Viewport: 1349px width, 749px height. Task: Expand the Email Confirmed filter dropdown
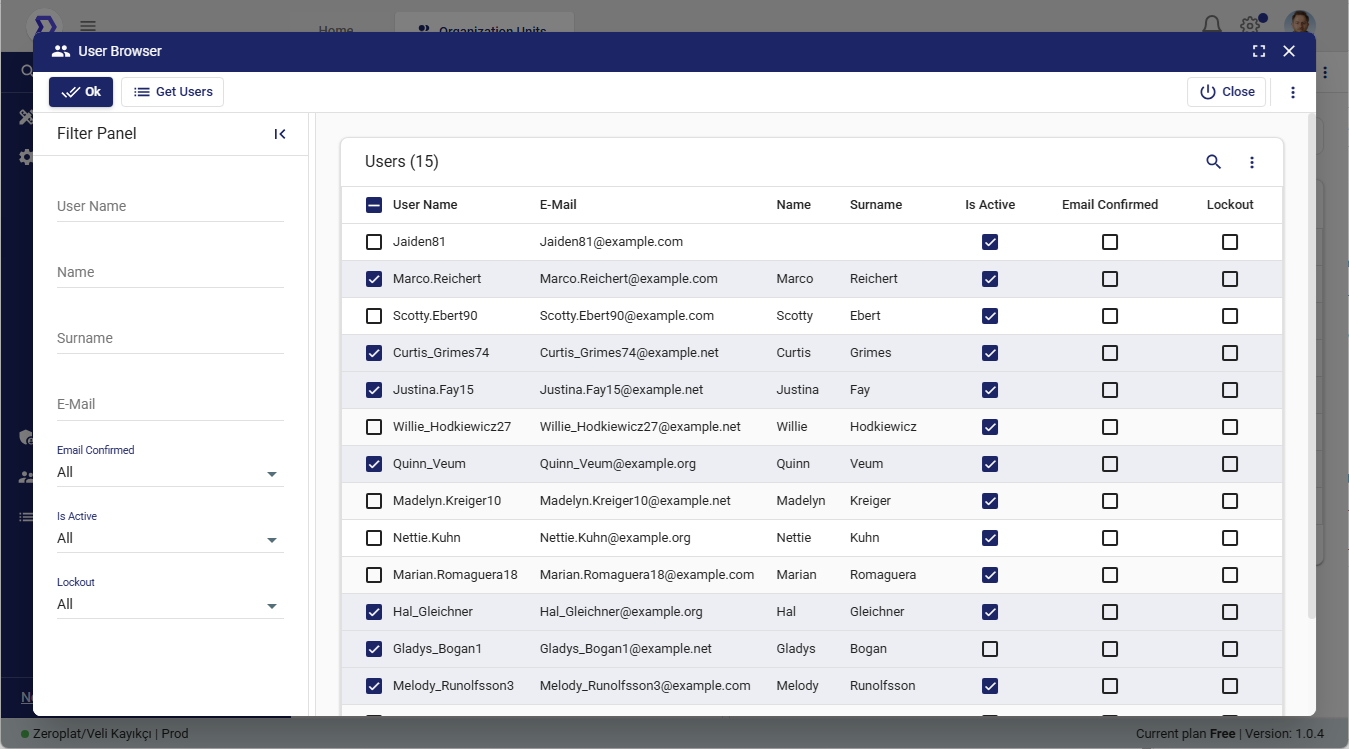coord(170,473)
